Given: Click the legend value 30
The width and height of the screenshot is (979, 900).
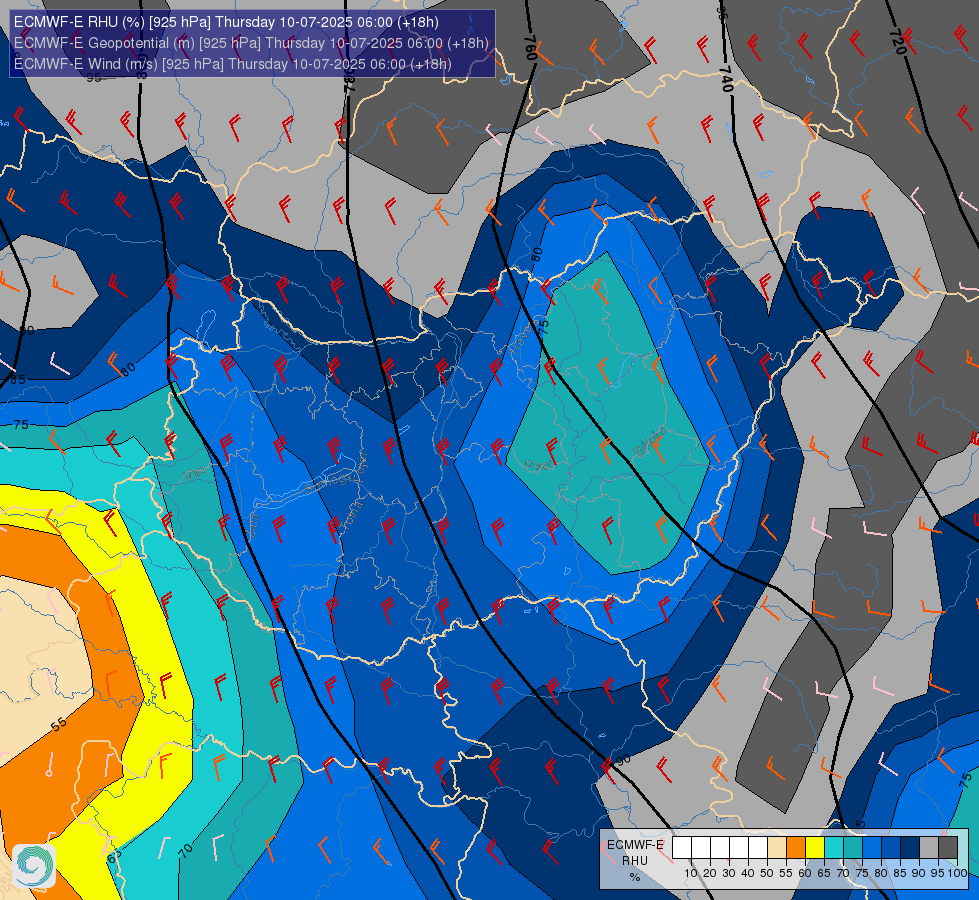Looking at the screenshot, I should (729, 873).
